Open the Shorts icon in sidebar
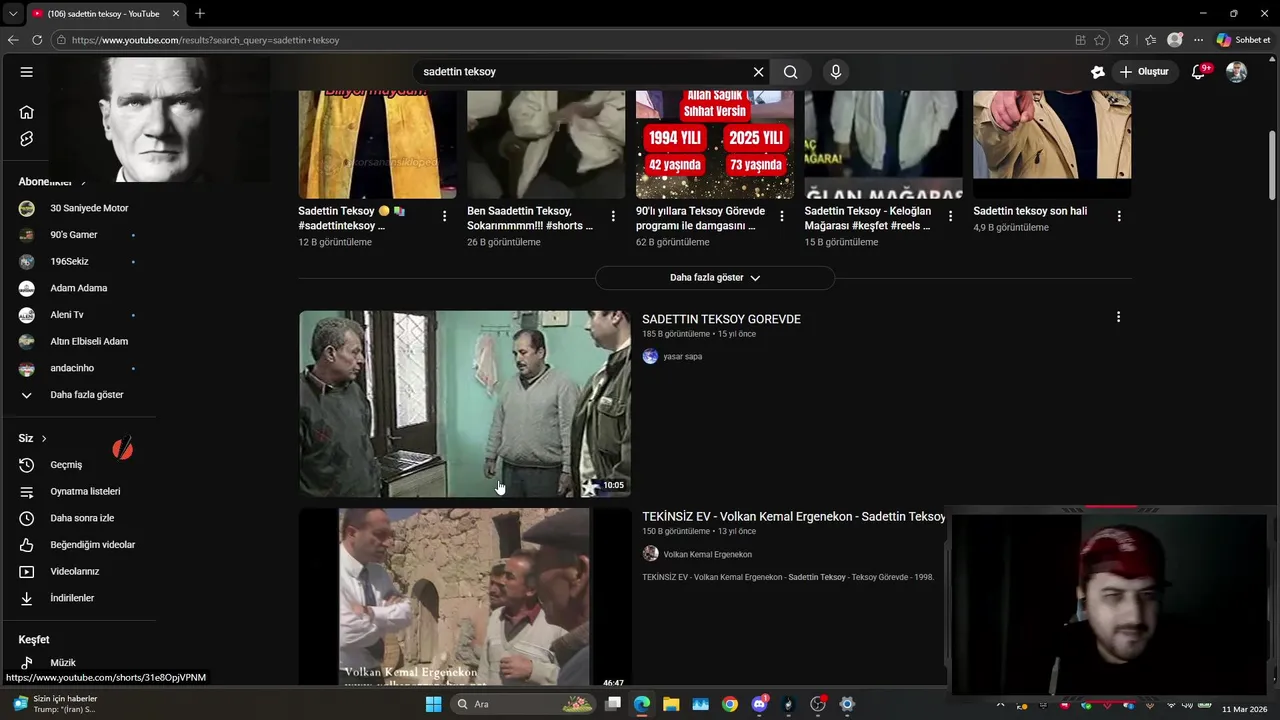Screen dimensions: 1280x720 (x=27, y=139)
